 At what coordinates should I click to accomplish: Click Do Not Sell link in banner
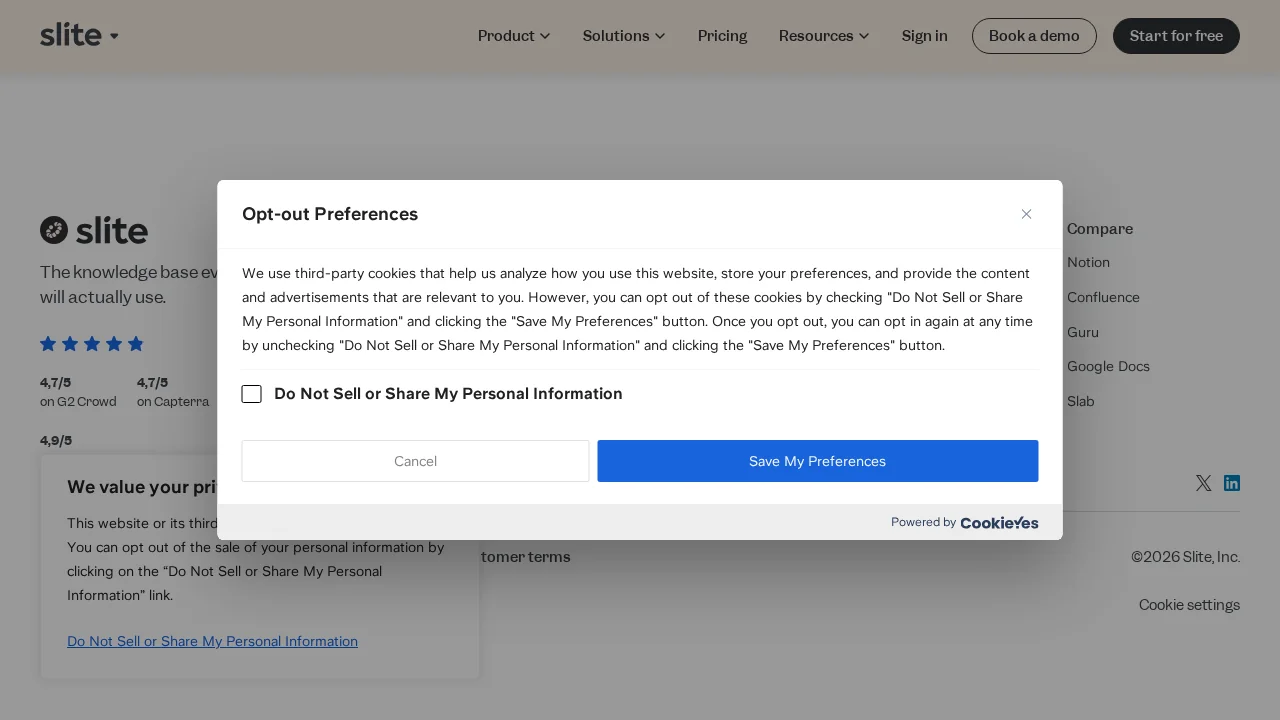tap(212, 641)
